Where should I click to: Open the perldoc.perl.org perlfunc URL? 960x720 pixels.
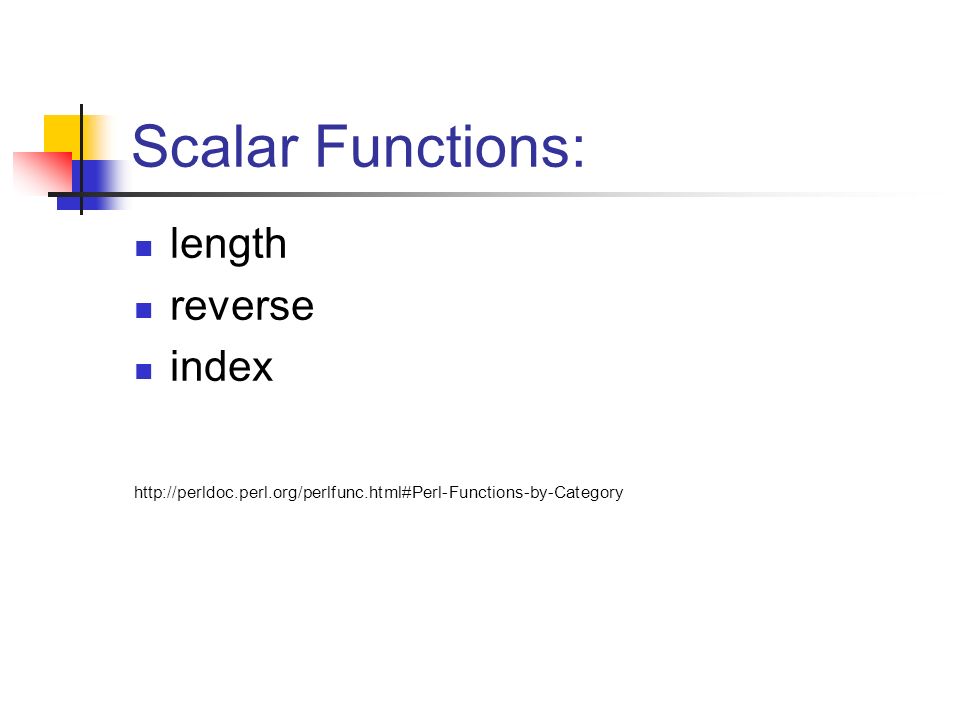(x=378, y=493)
